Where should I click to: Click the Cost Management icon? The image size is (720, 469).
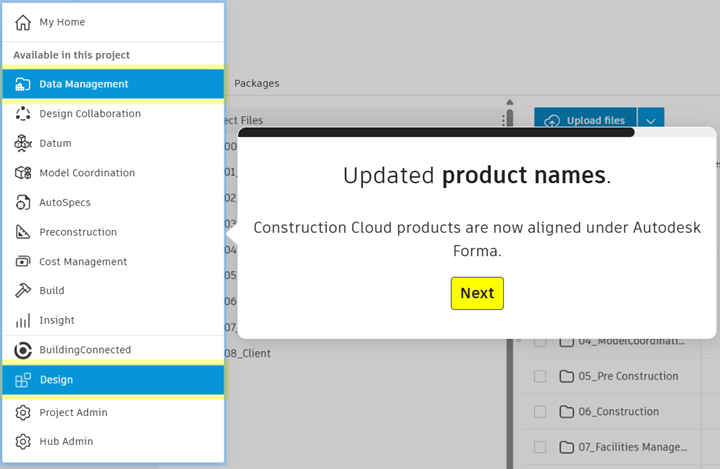23,261
